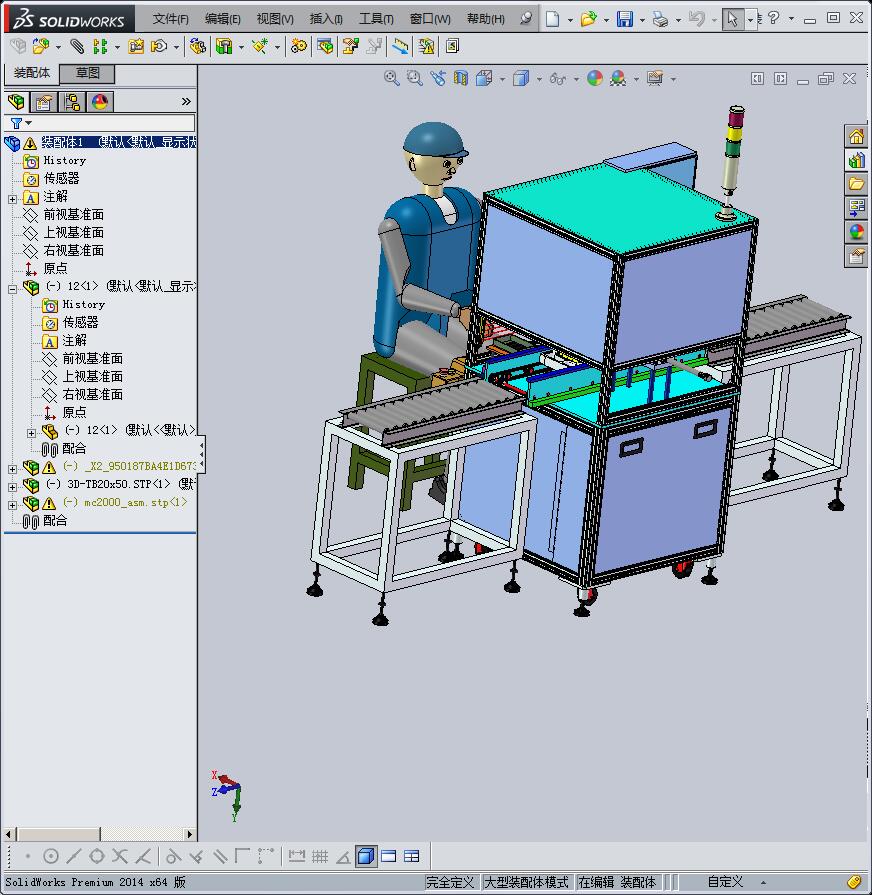Screen dimensions: 872x895
Task: Click the Edit Appearance color ball icon
Action: 595,78
